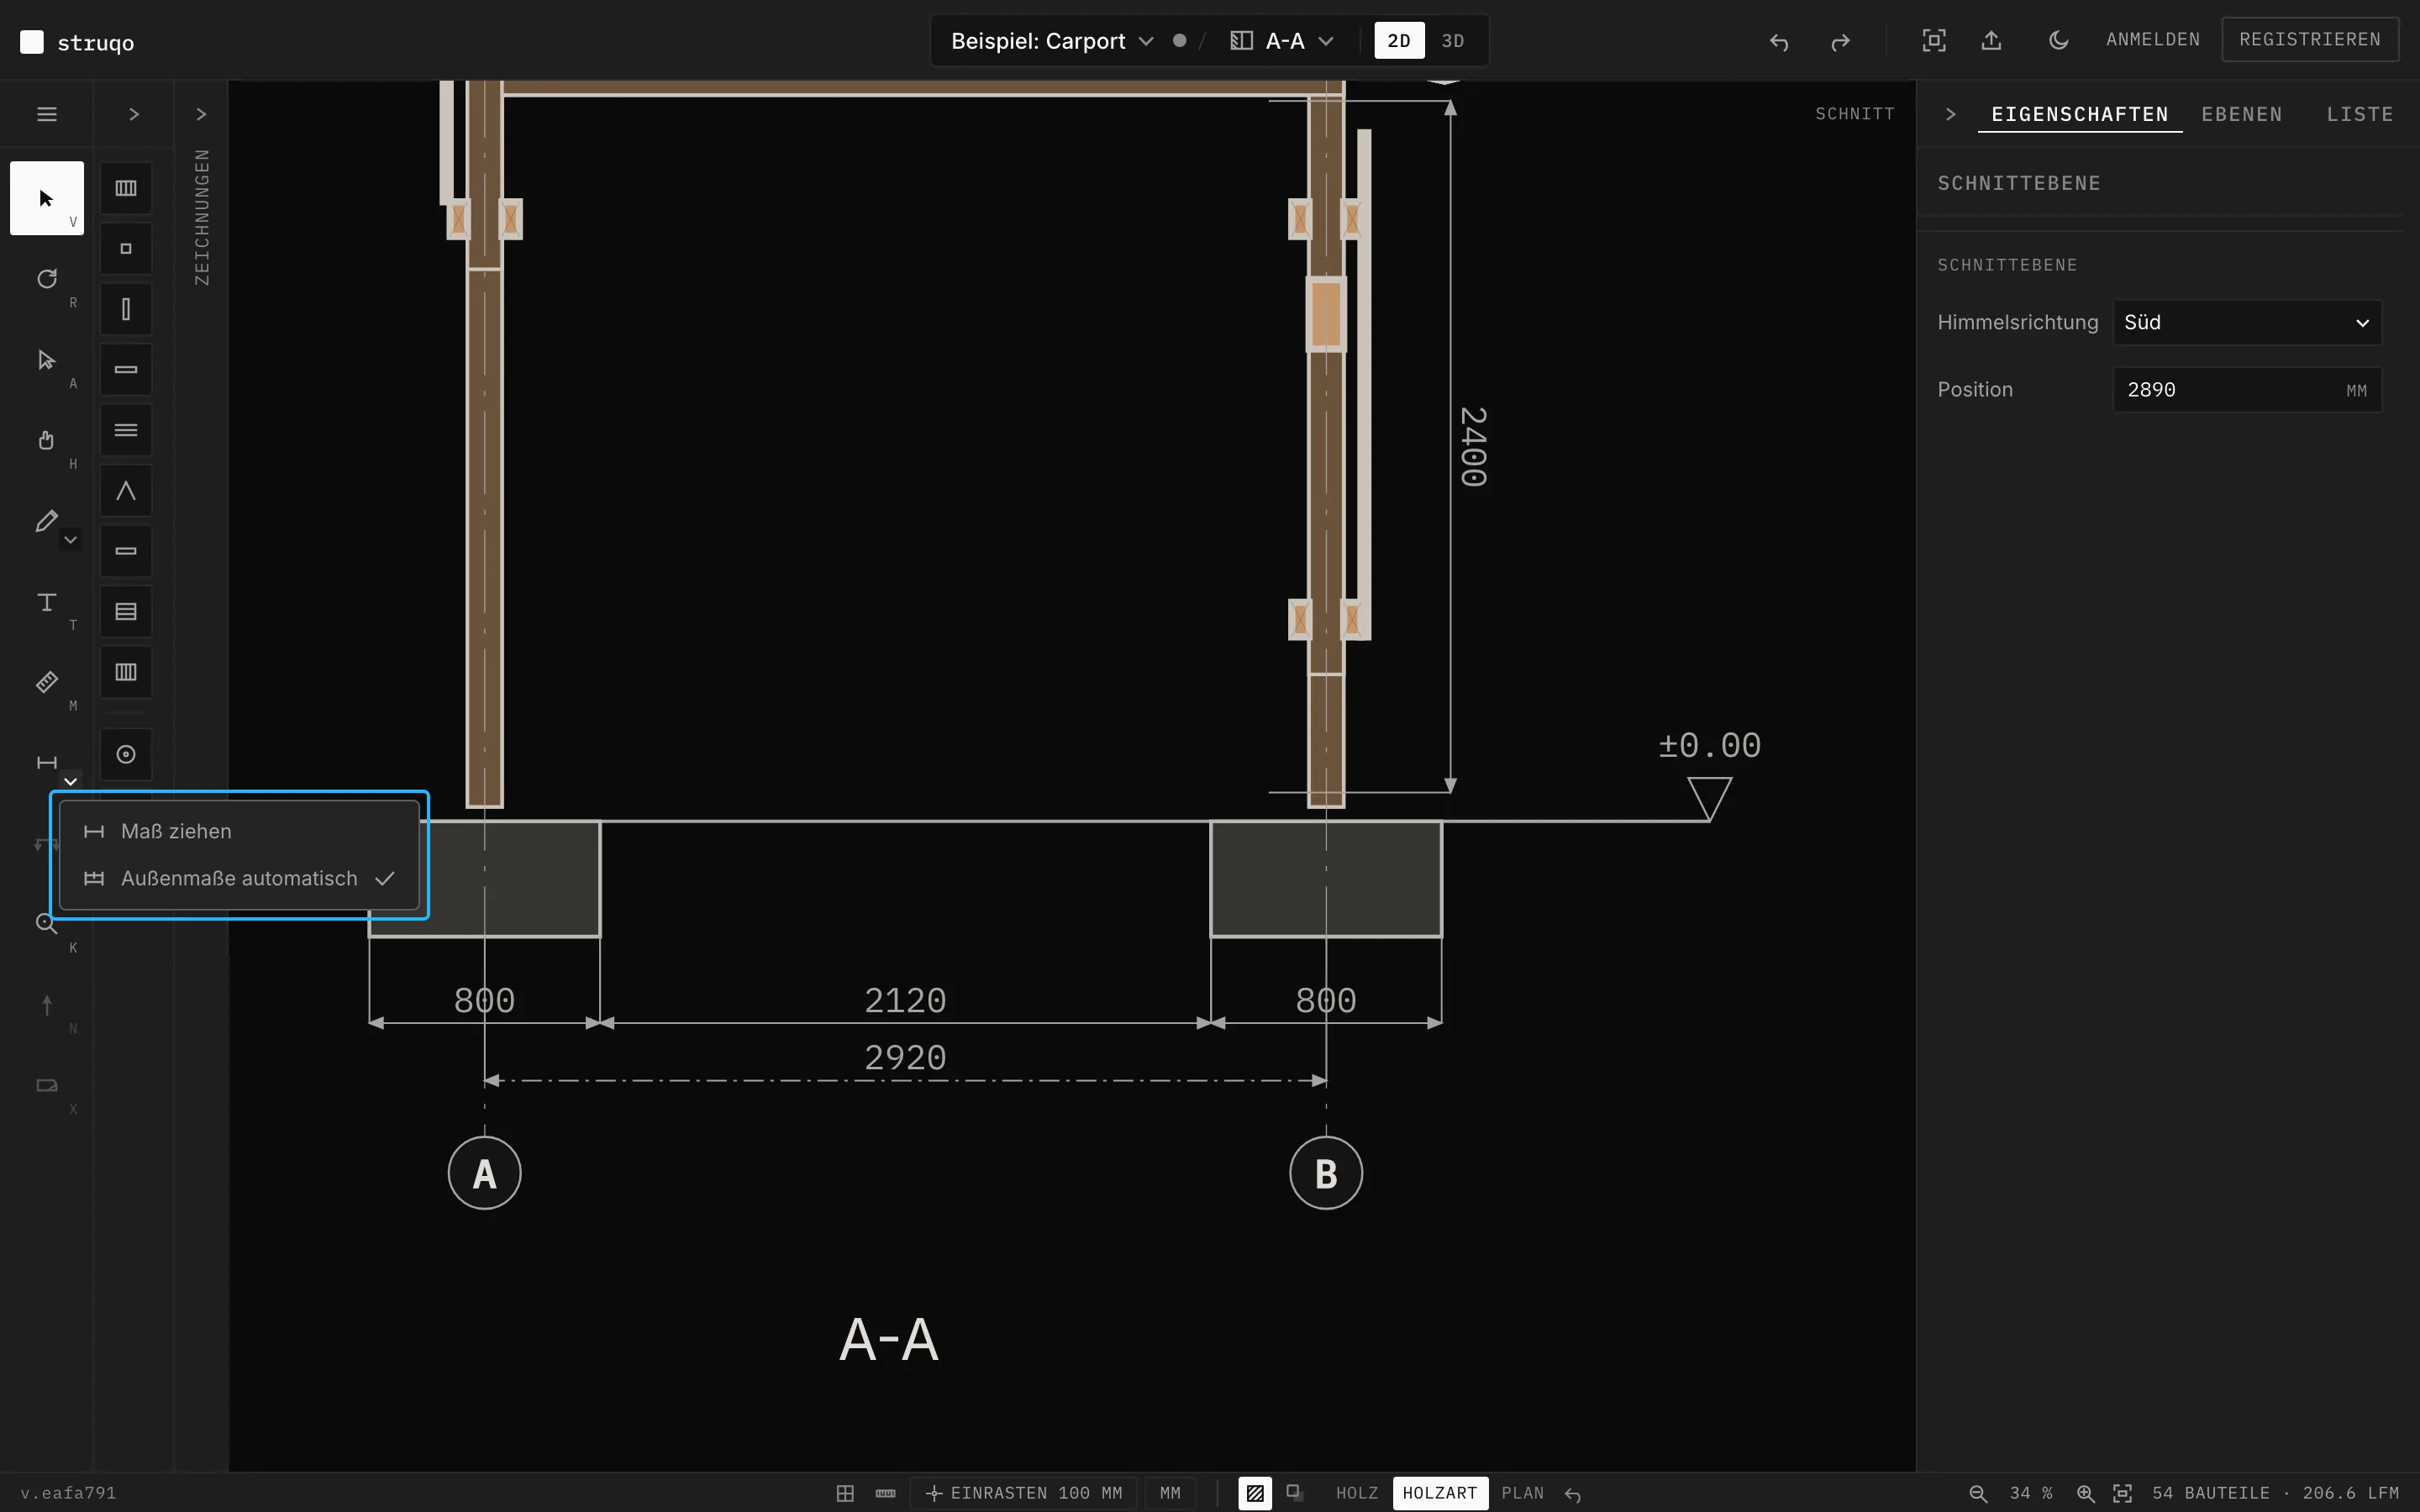Open the hamburger main menu

coord(47,114)
